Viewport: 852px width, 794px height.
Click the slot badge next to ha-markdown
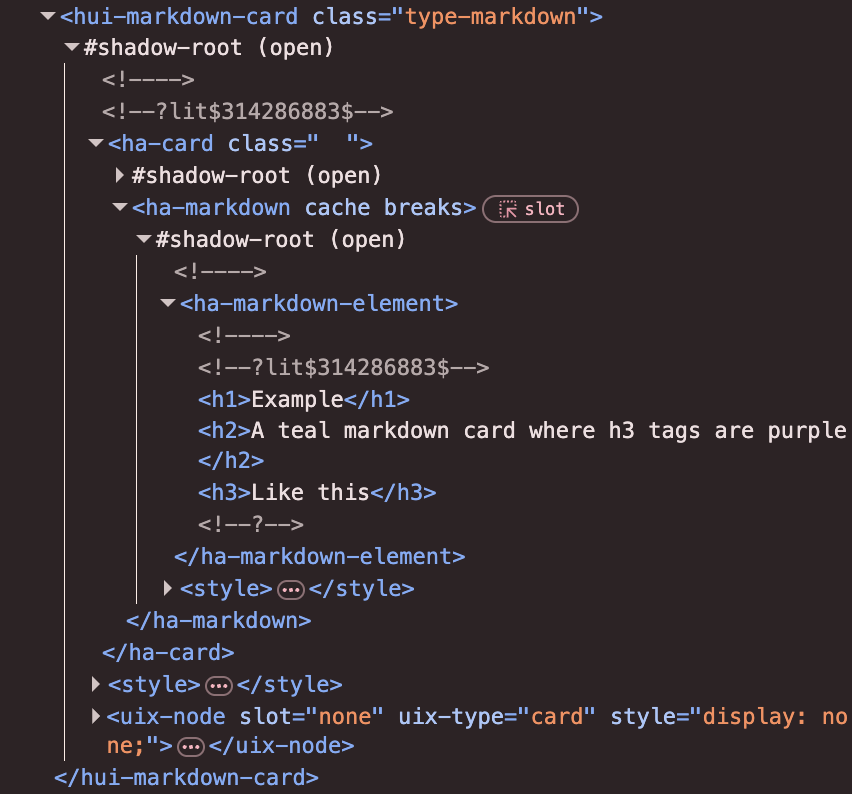click(530, 208)
